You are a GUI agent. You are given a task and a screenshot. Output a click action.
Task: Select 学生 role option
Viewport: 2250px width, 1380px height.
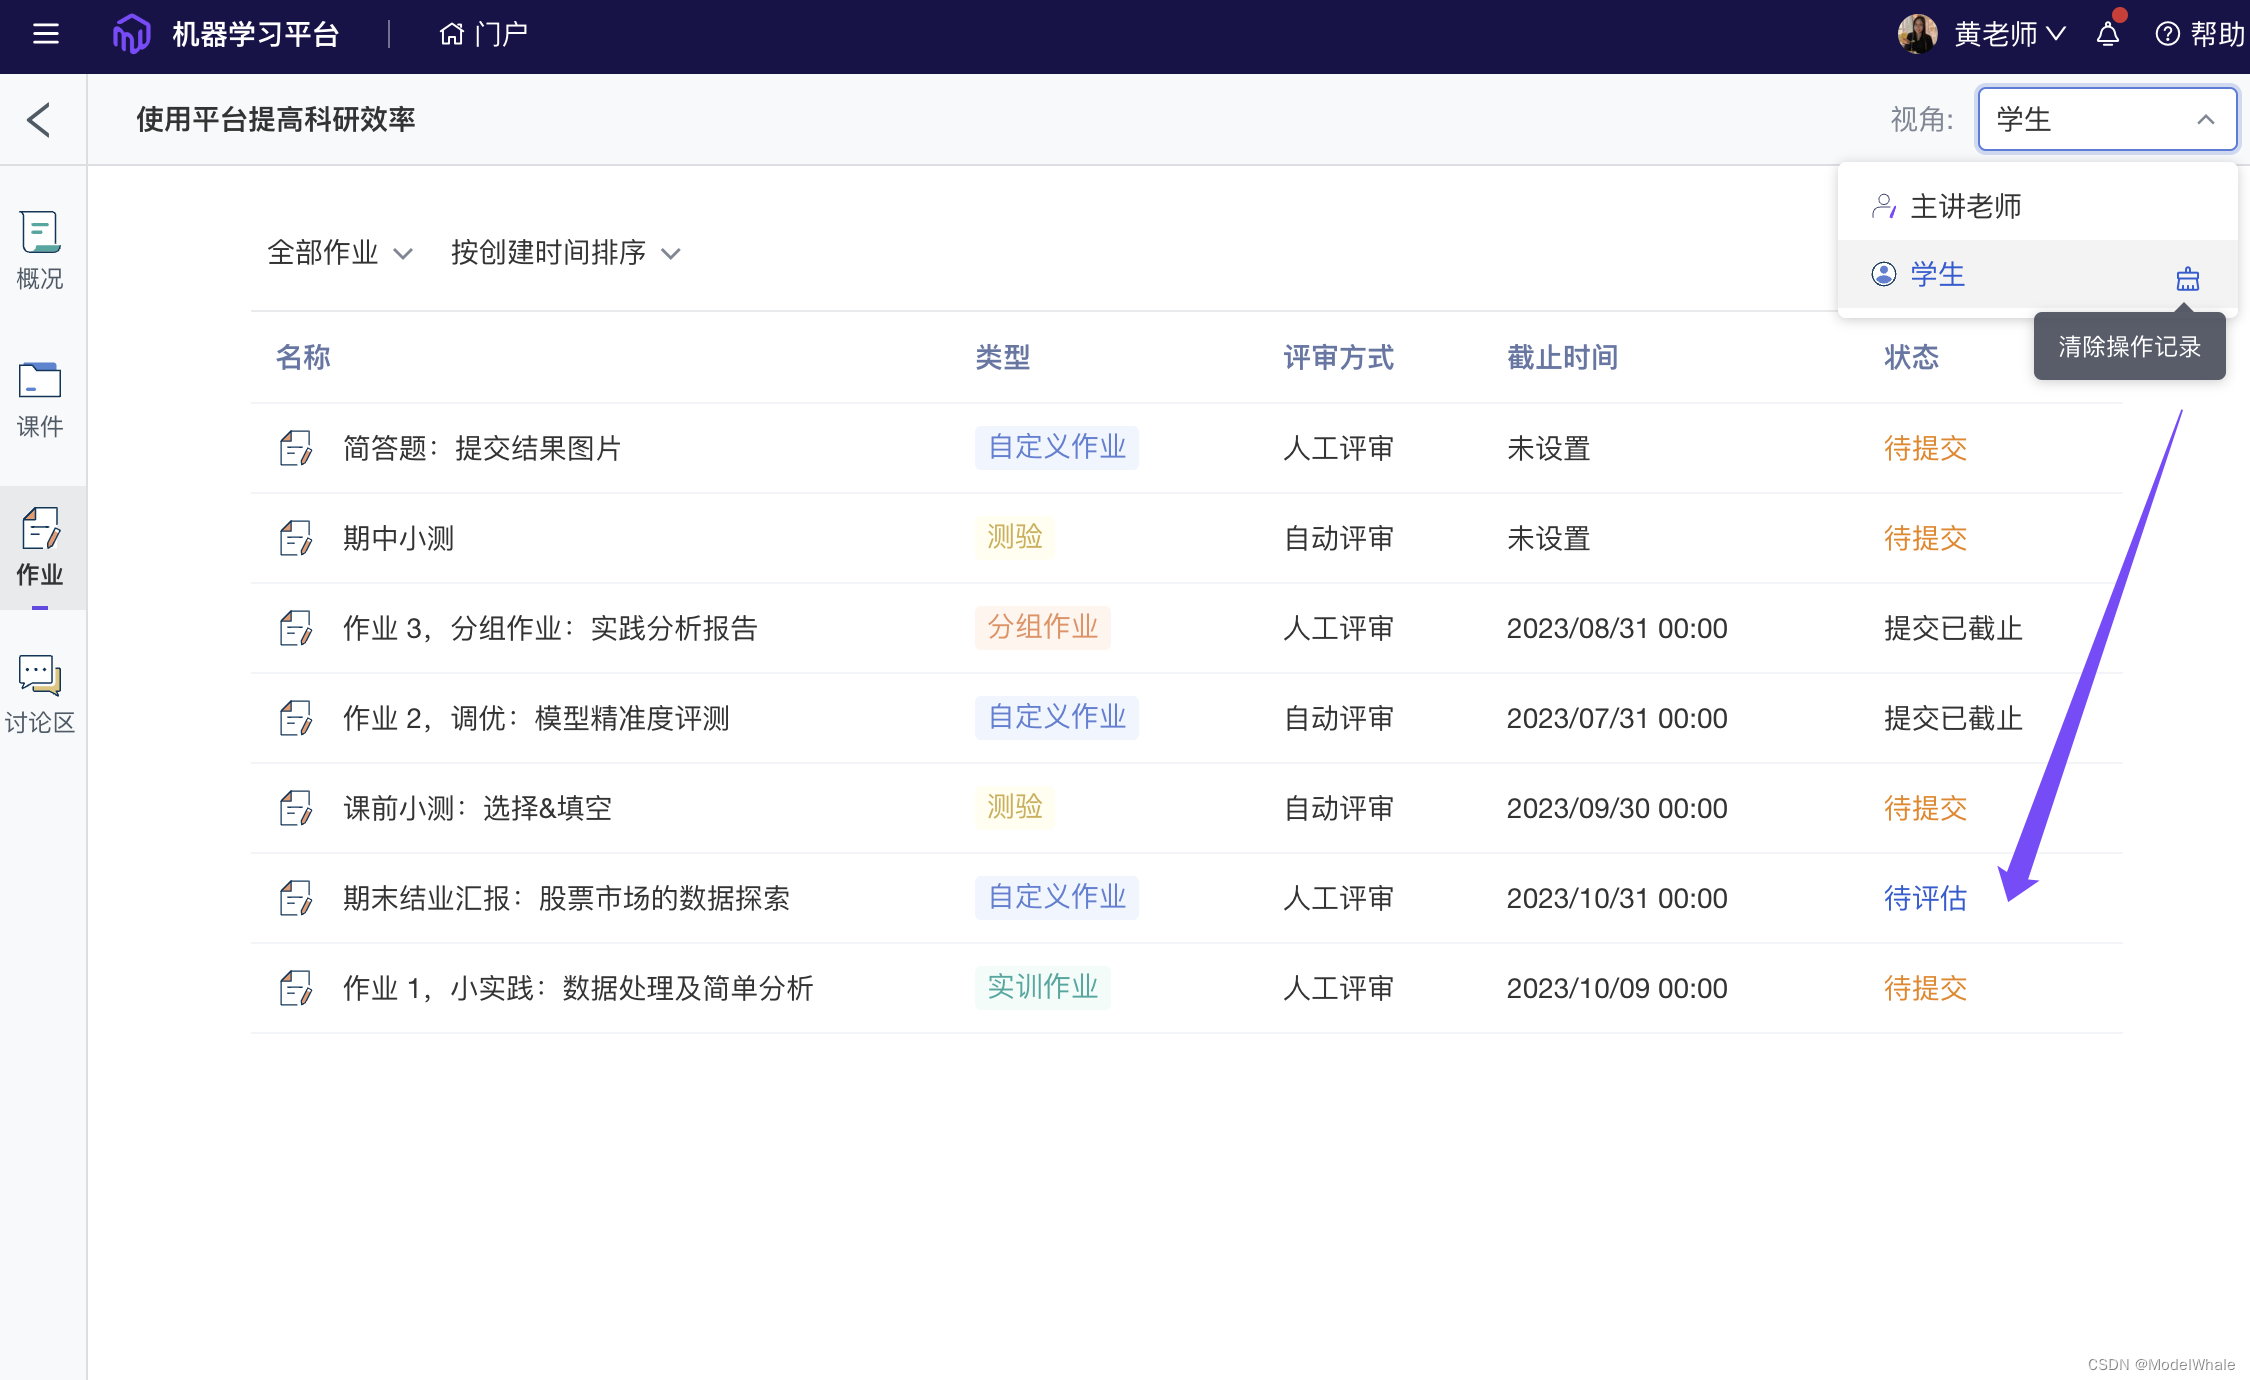[x=1937, y=275]
